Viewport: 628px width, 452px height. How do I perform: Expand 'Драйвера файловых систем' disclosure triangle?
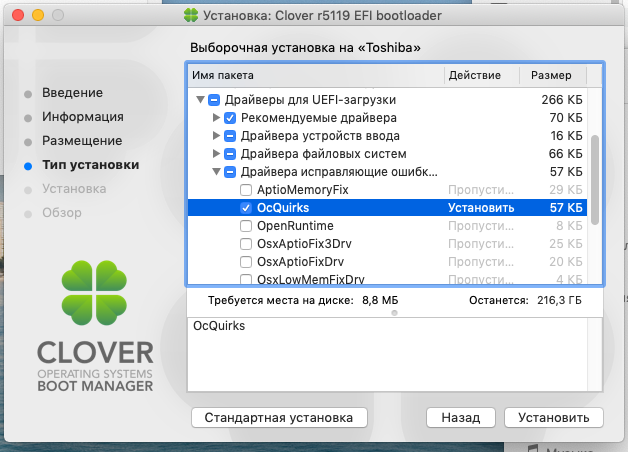pyautogui.click(x=216, y=153)
